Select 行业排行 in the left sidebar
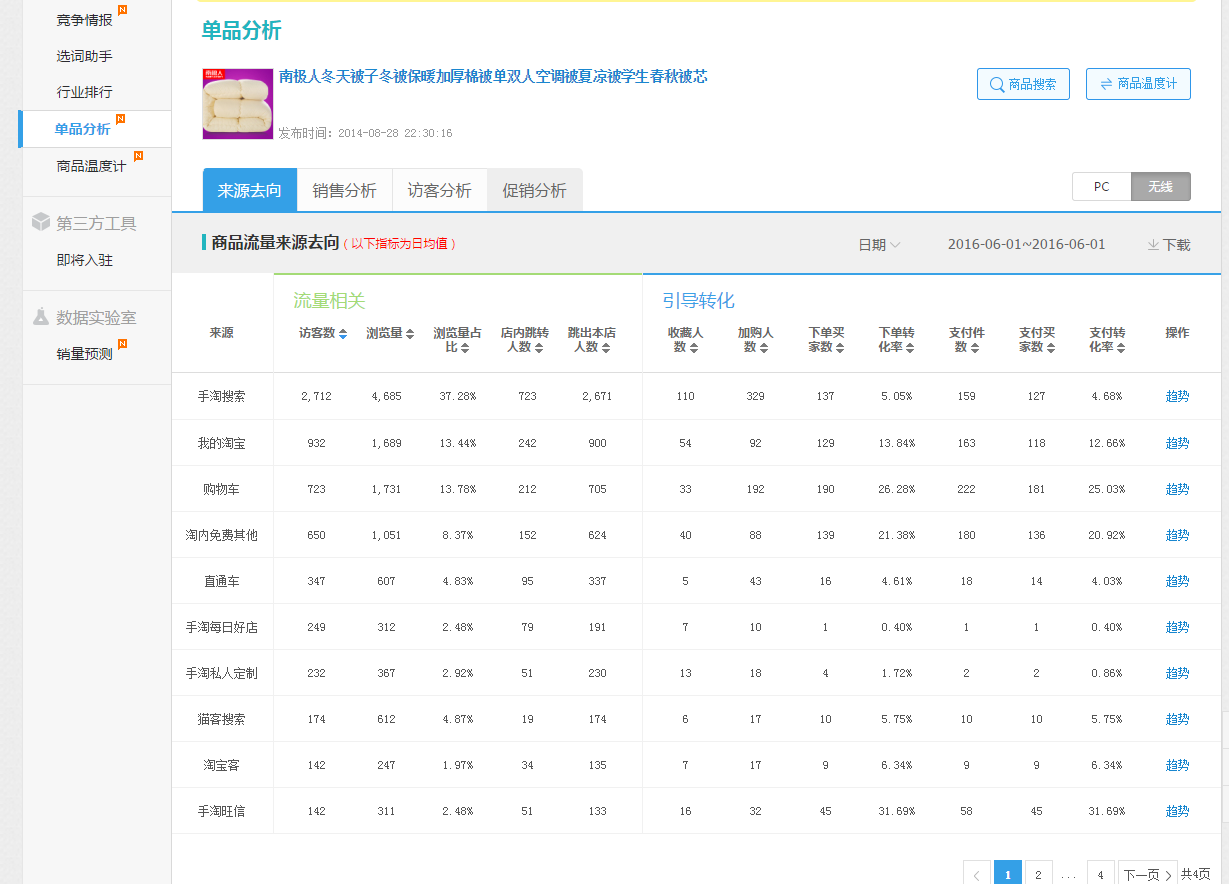 pos(84,92)
